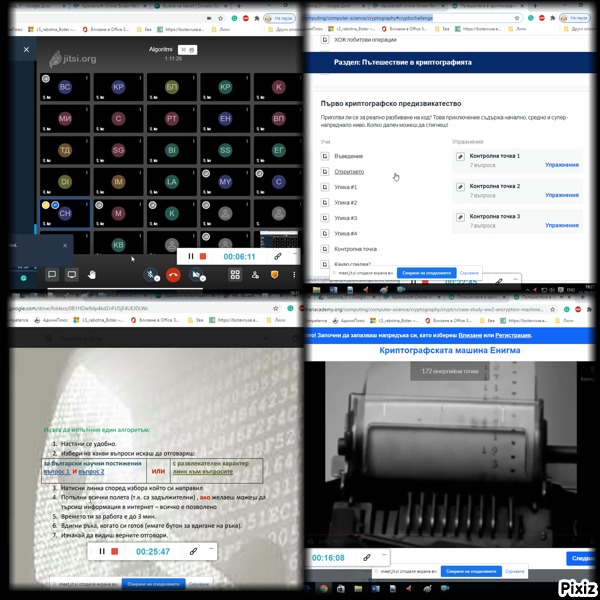Open the Въведение lesson
This screenshot has height=600, width=600.
click(x=348, y=156)
